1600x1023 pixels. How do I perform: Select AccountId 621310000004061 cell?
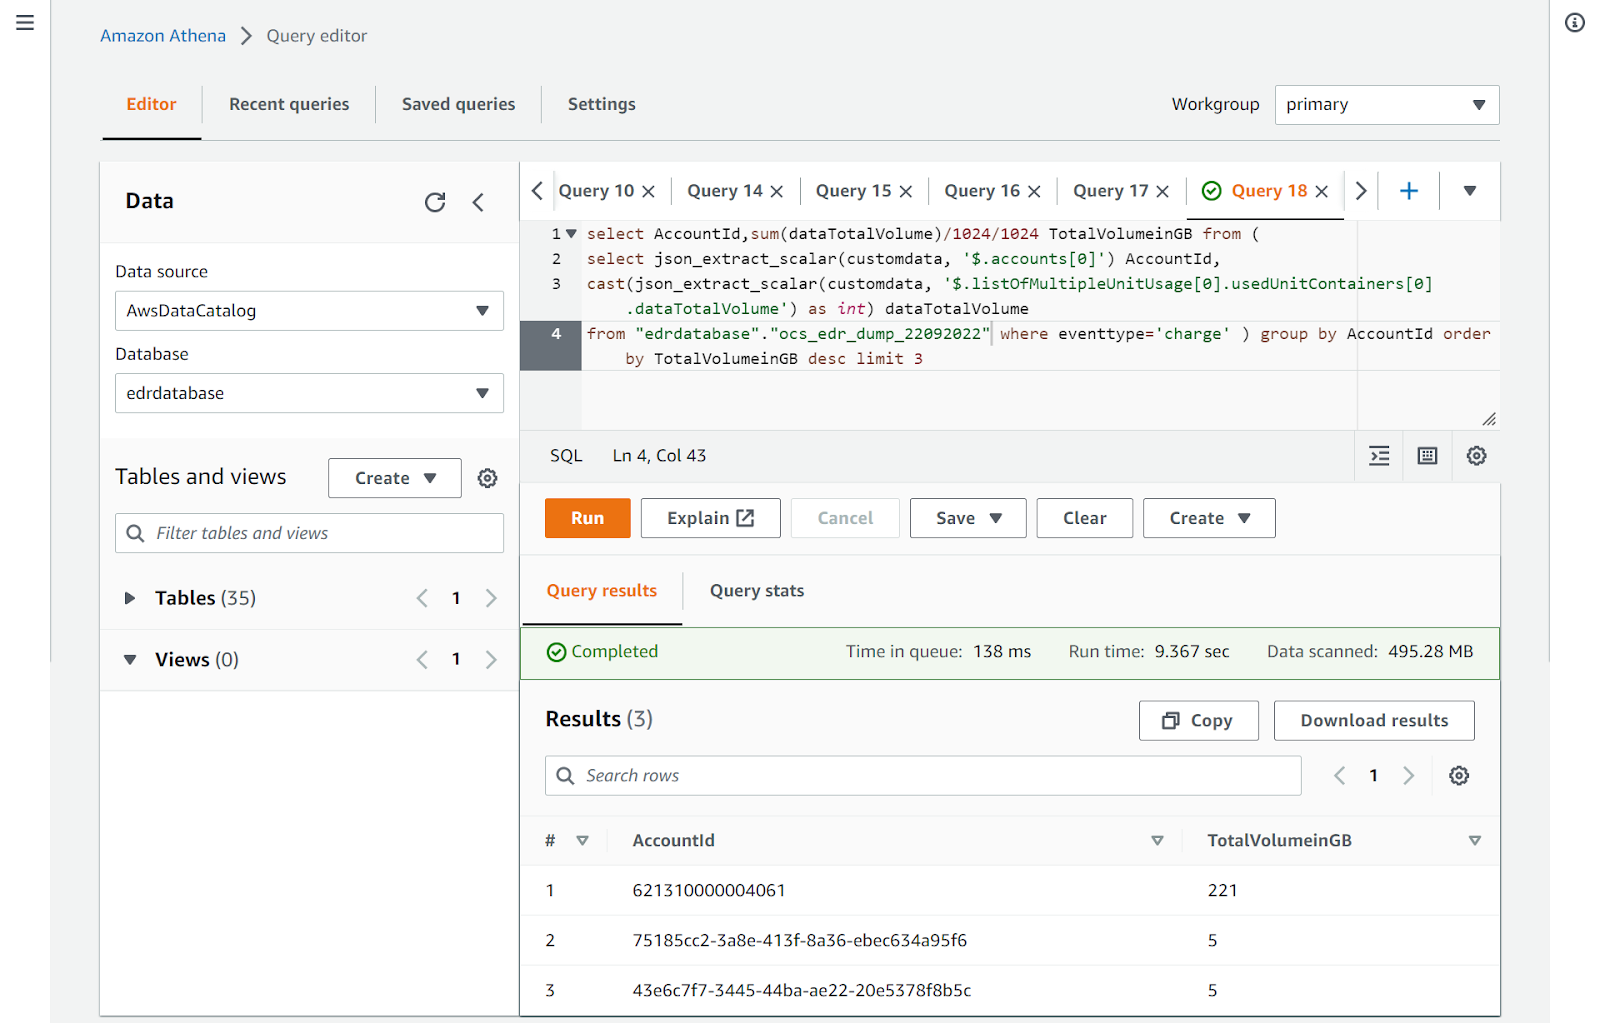point(709,891)
